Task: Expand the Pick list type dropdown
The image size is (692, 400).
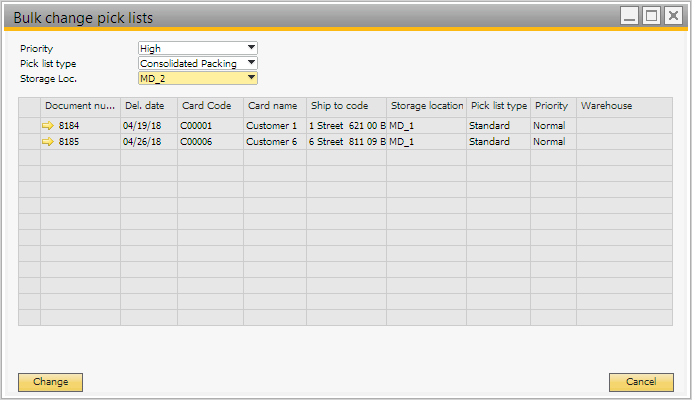Action: [x=251, y=63]
